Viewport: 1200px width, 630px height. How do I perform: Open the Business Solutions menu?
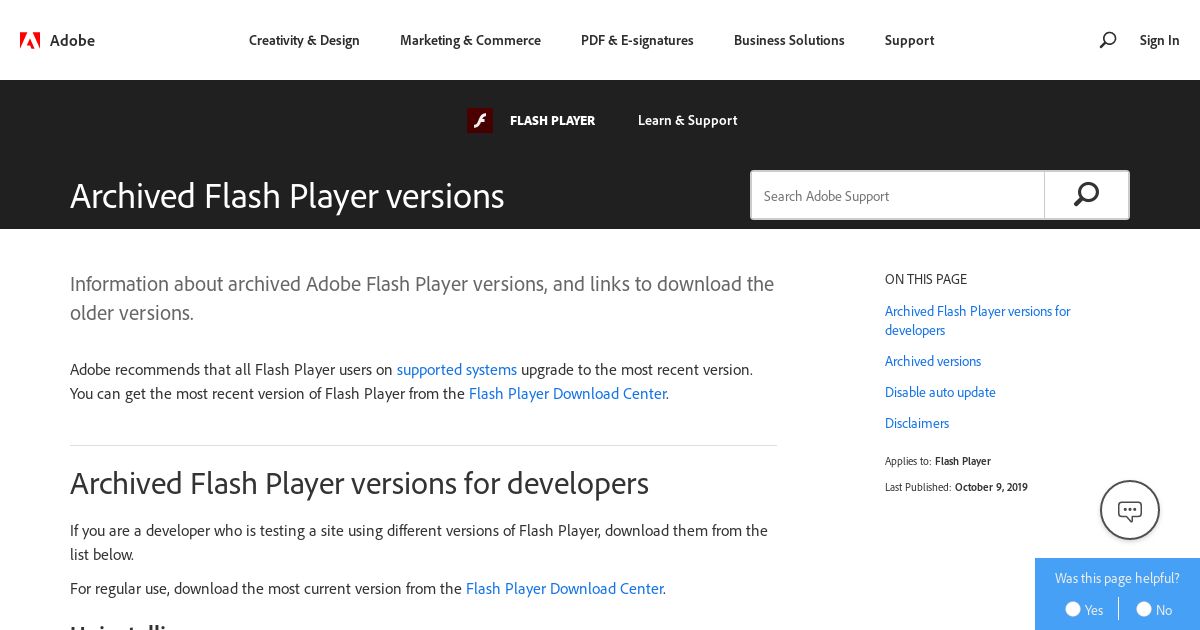pyautogui.click(x=789, y=40)
